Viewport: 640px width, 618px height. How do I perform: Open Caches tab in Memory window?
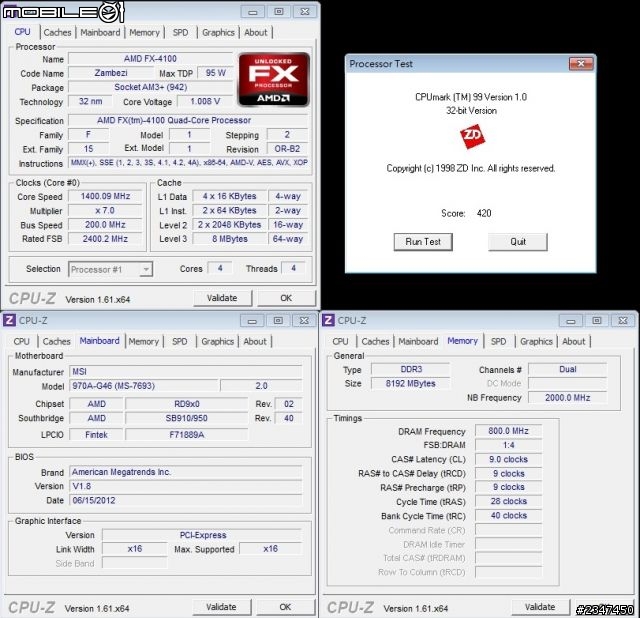[x=375, y=341]
